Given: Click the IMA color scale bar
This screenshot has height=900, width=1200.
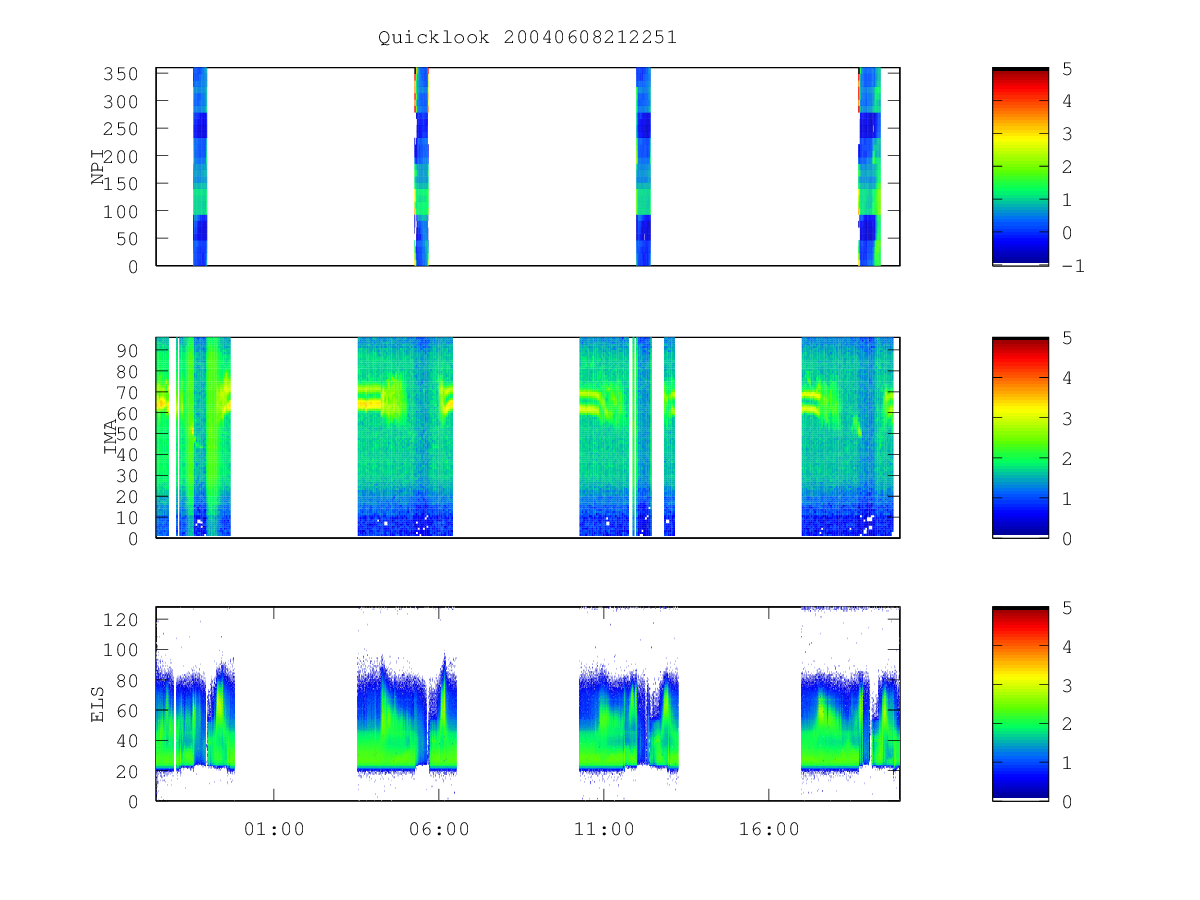Looking at the screenshot, I should coord(1020,437).
